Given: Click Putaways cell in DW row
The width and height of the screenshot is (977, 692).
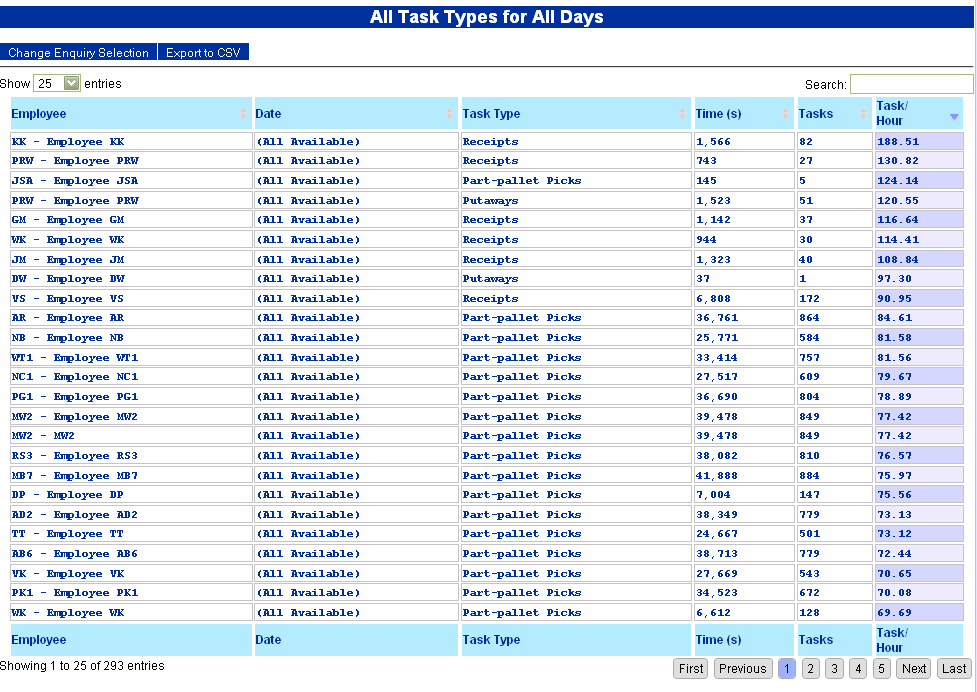Looking at the screenshot, I should click(x=575, y=278).
